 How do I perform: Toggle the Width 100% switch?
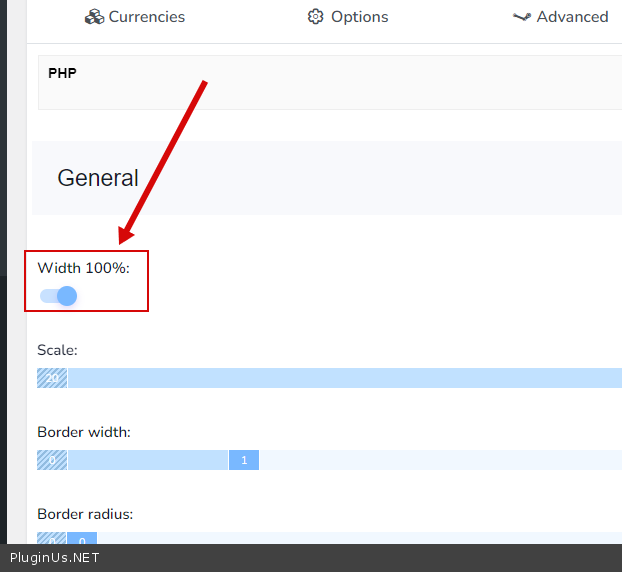[x=58, y=296]
